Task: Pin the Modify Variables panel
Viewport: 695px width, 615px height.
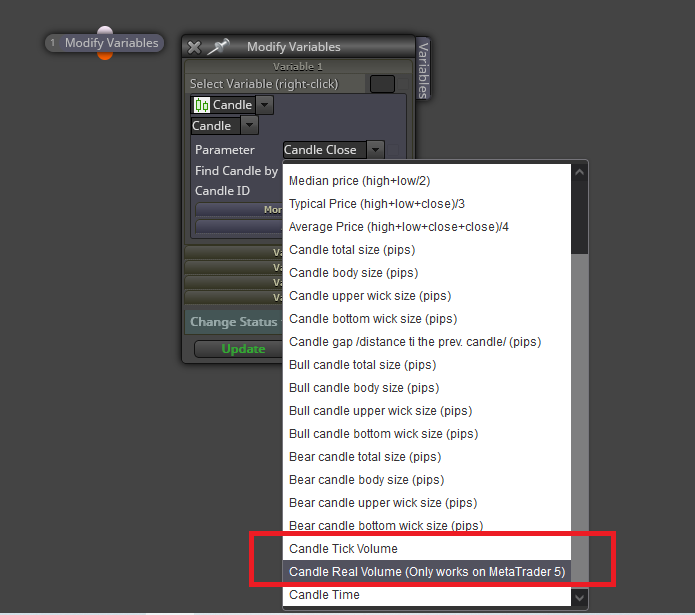Action: 218,47
